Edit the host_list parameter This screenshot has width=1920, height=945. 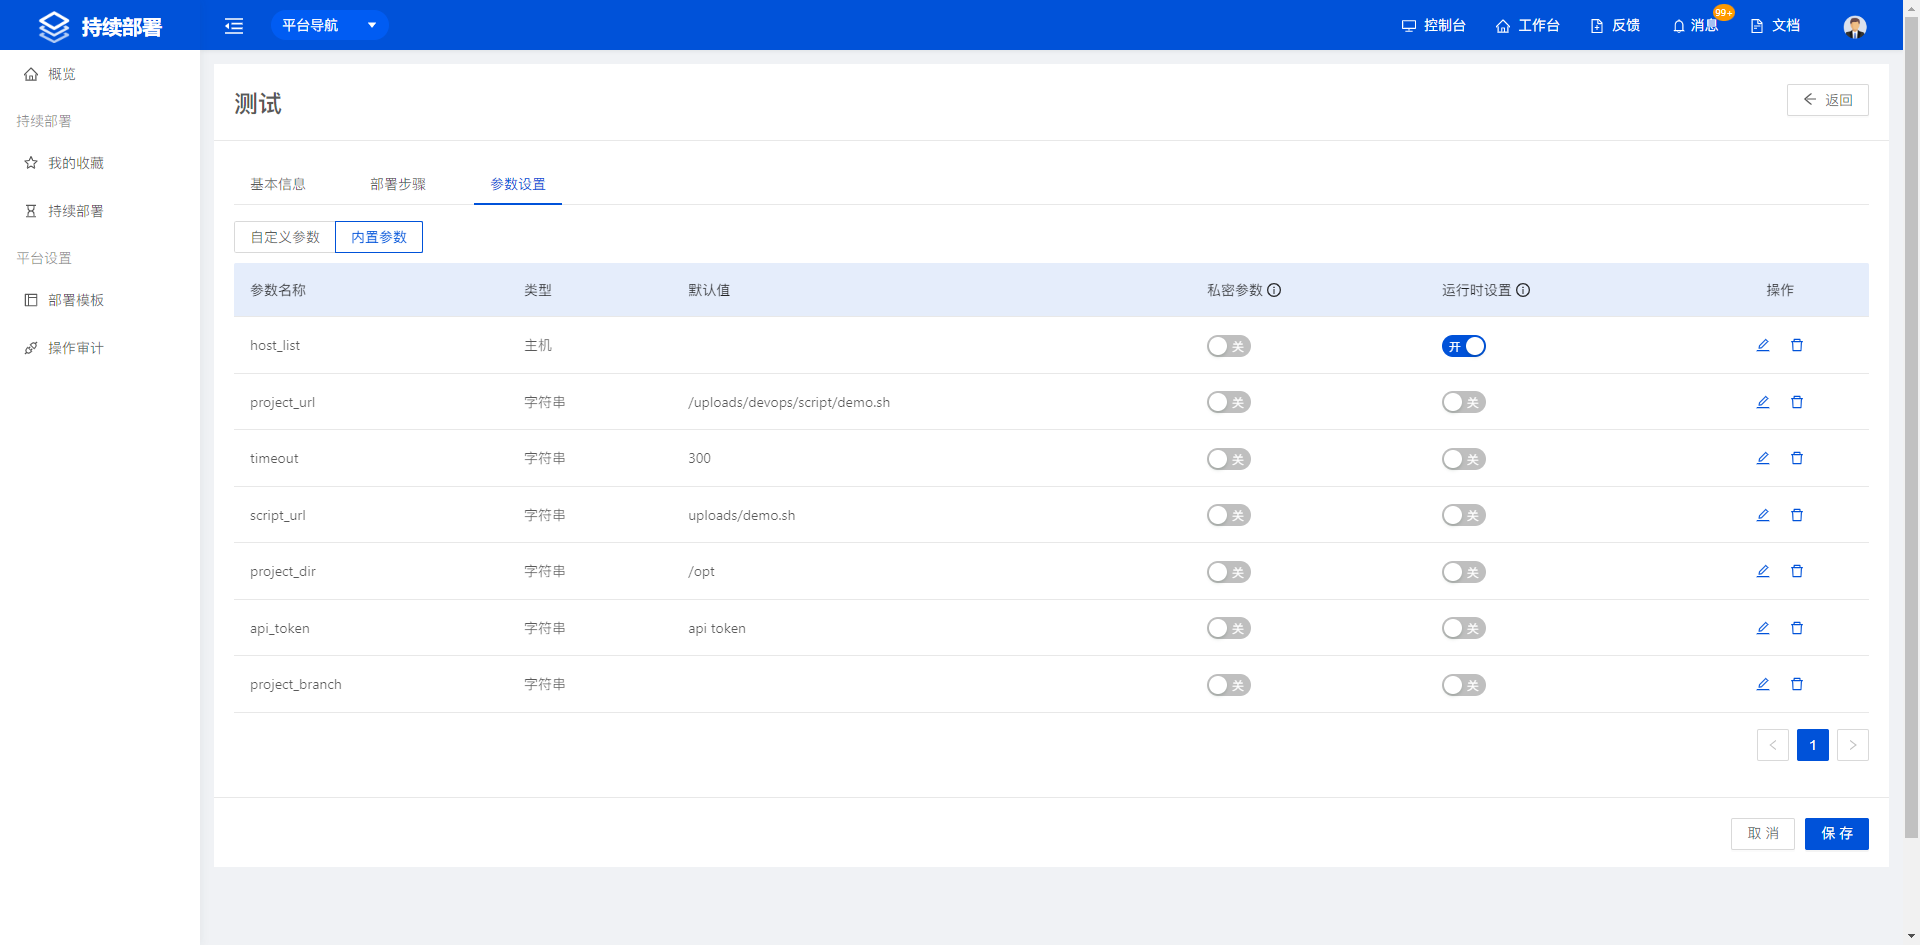coord(1763,345)
